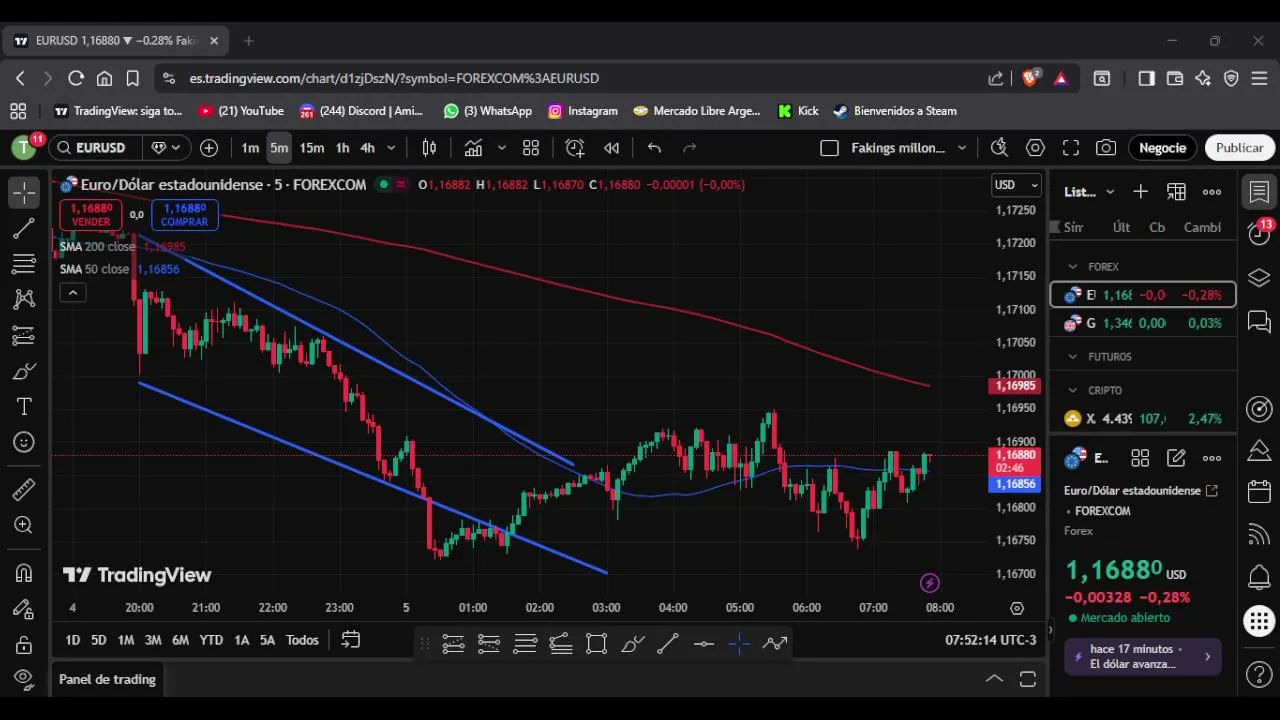Hide all drawings with eye icon
This screenshot has width=1280, height=720.
pyautogui.click(x=24, y=679)
